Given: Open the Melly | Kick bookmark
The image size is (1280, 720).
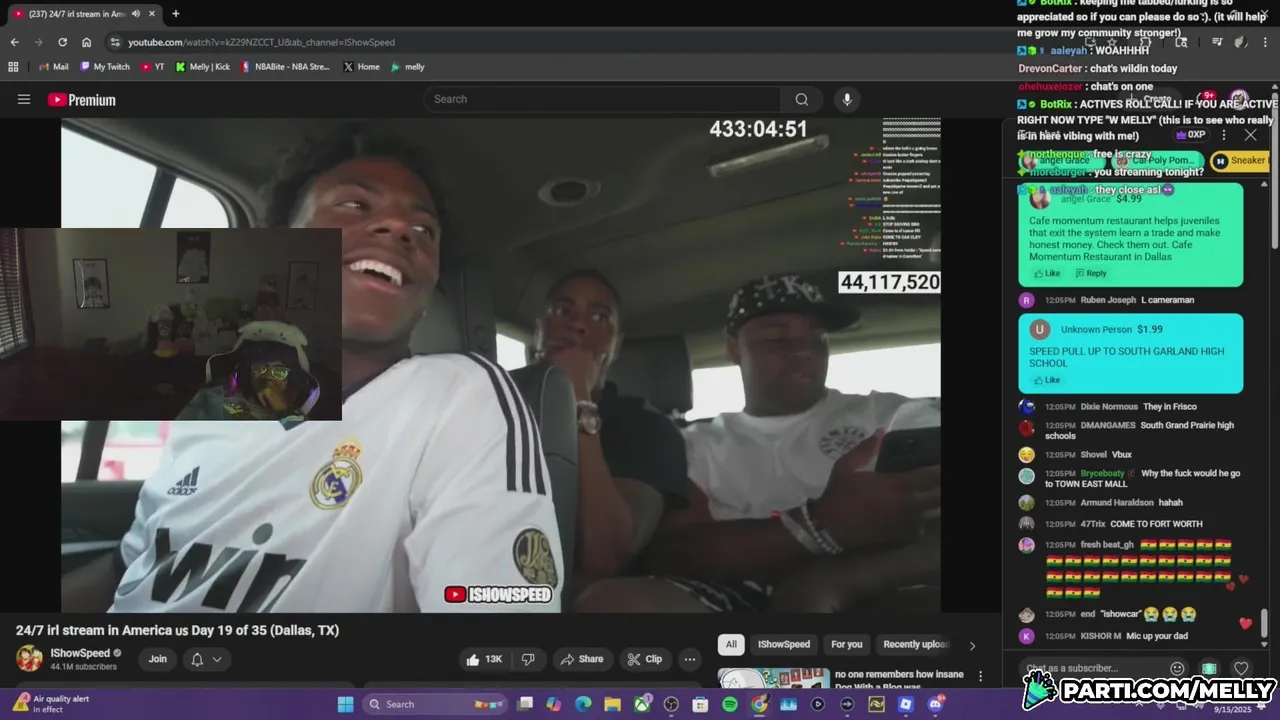Looking at the screenshot, I should coord(202,67).
